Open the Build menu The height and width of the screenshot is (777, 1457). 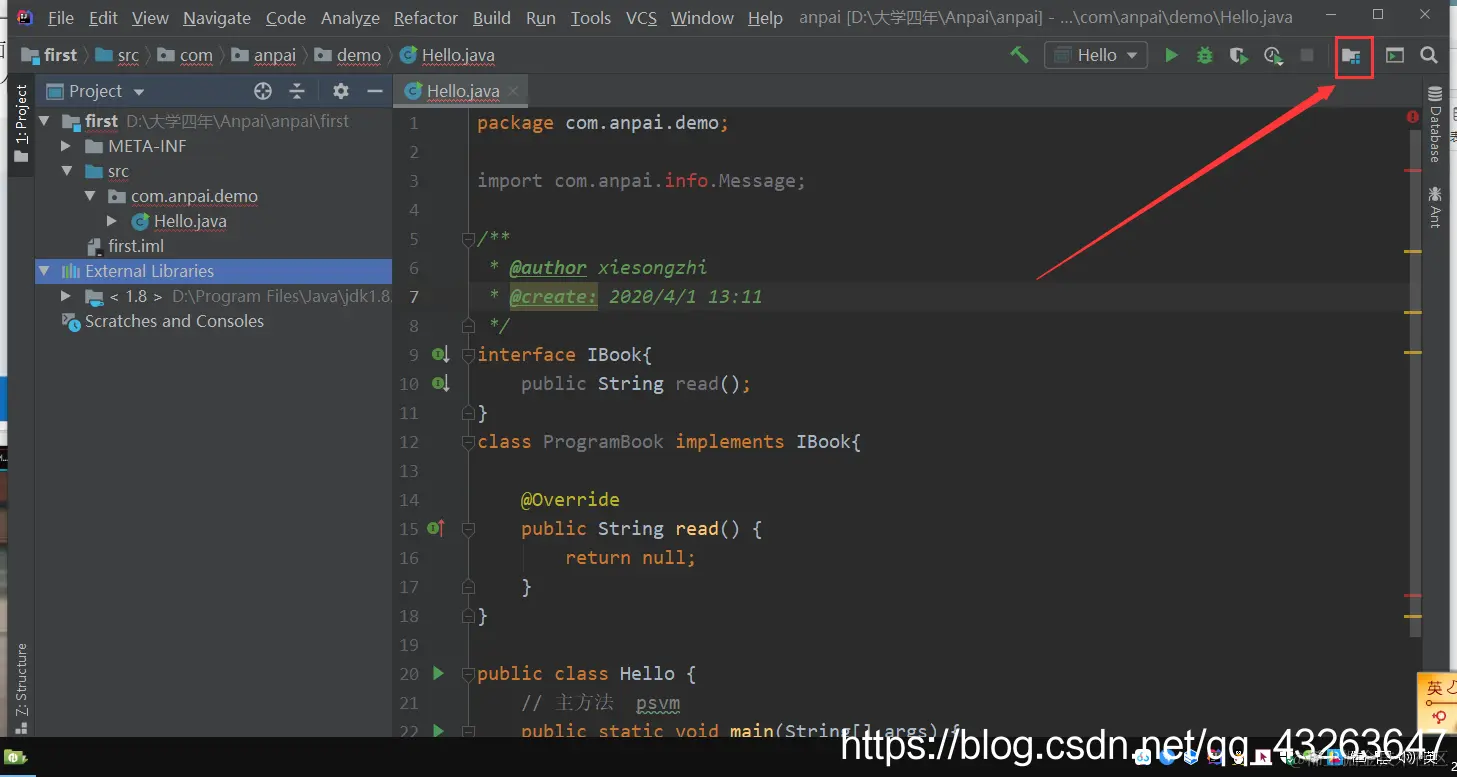click(x=492, y=18)
